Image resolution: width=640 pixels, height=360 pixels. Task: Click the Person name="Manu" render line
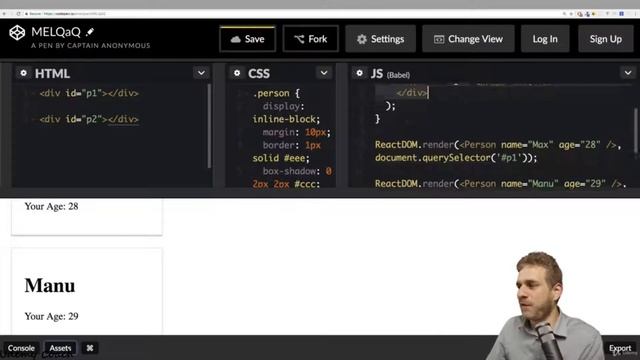(x=500, y=184)
